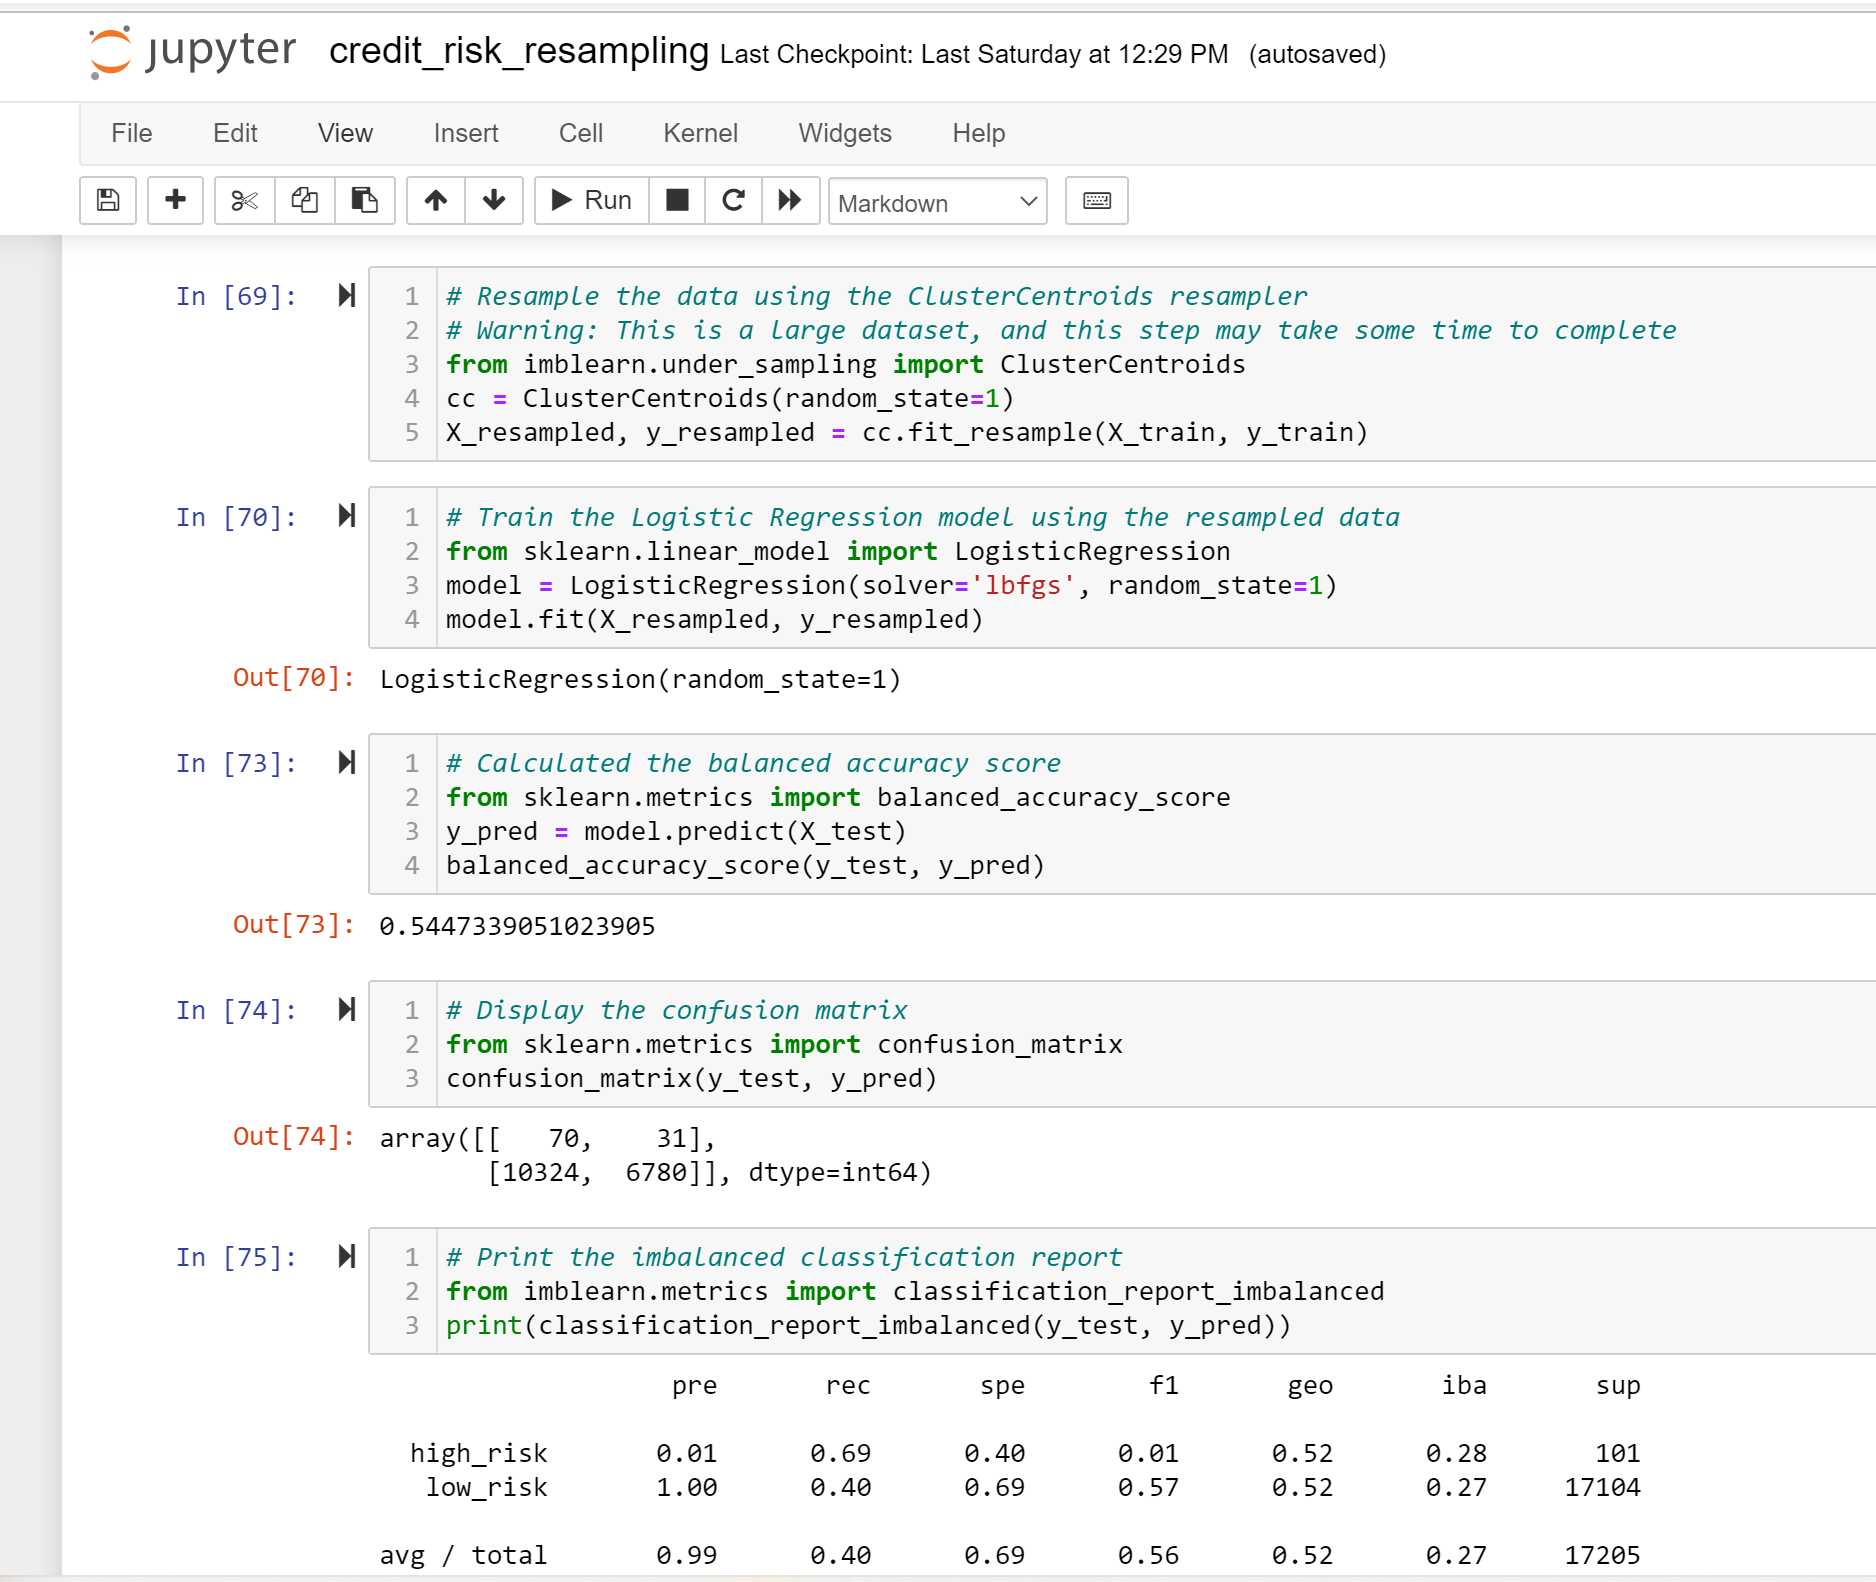Viewport: 1876px width, 1582px height.
Task: Copy selected cells with the copy icon
Action: tap(304, 200)
